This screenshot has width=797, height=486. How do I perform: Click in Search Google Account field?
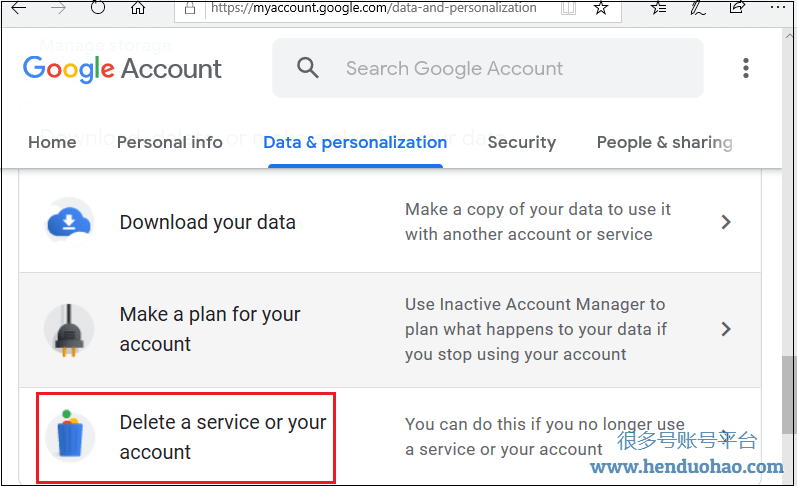point(500,68)
